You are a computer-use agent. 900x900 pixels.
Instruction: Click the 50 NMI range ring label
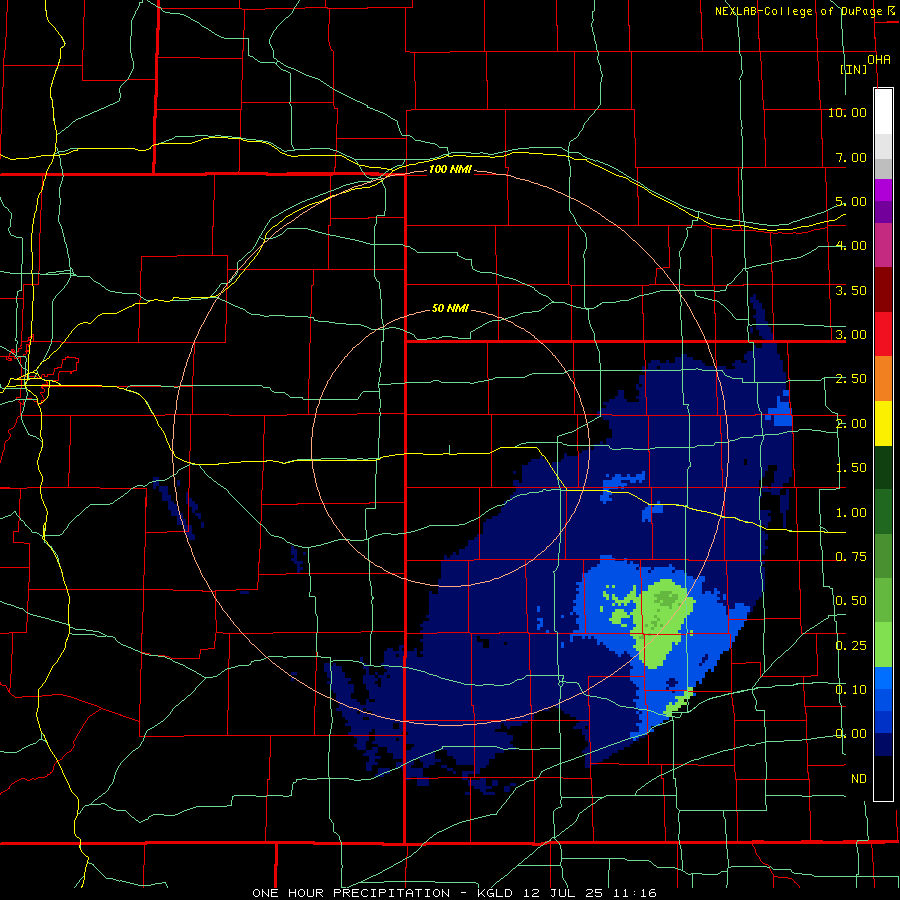pos(451,308)
